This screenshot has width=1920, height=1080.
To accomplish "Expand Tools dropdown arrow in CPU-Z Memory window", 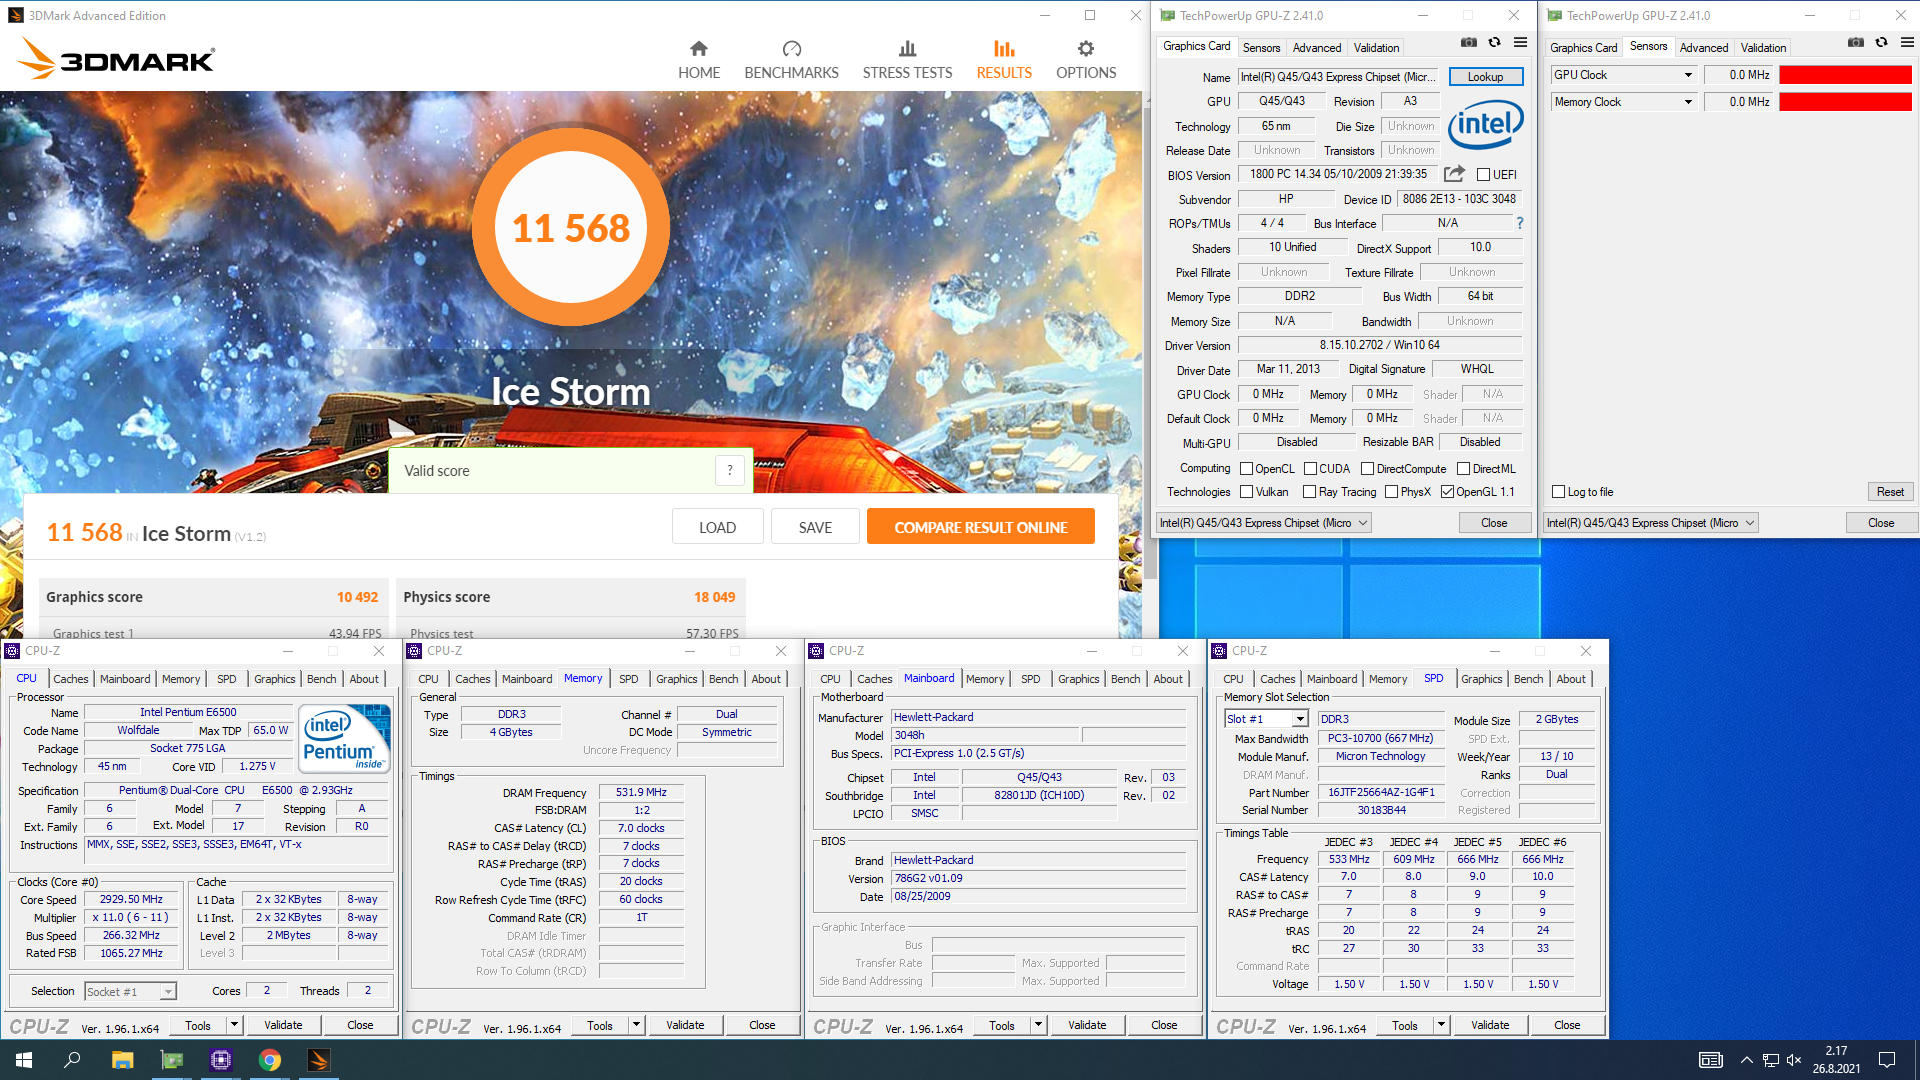I will tap(636, 1024).
